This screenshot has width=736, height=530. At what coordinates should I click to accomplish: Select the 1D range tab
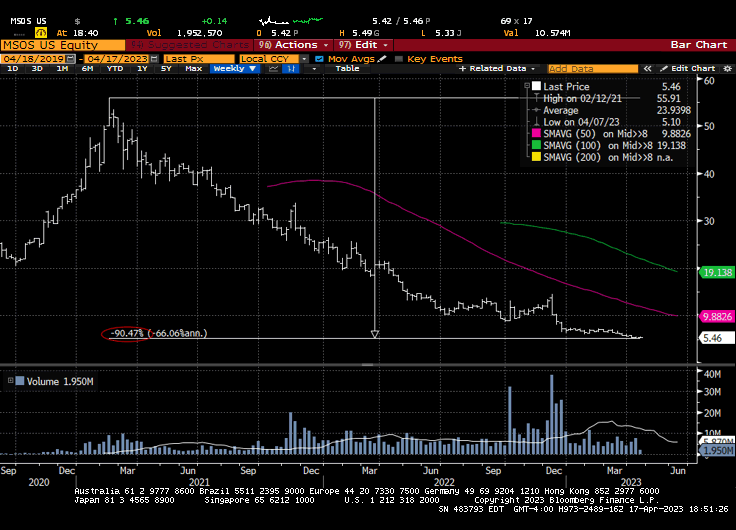pyautogui.click(x=12, y=69)
